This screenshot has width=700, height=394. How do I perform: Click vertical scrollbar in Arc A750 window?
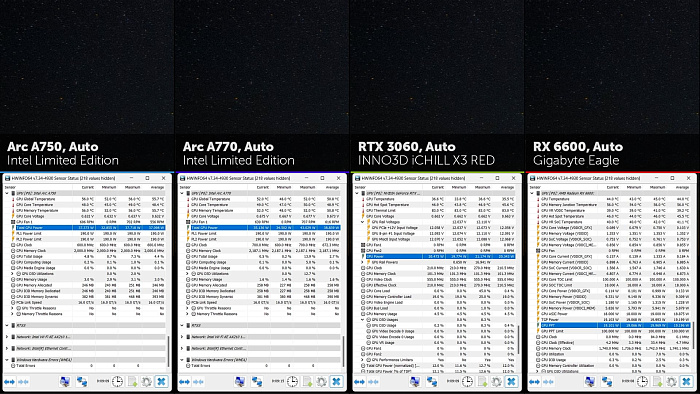click(168, 352)
